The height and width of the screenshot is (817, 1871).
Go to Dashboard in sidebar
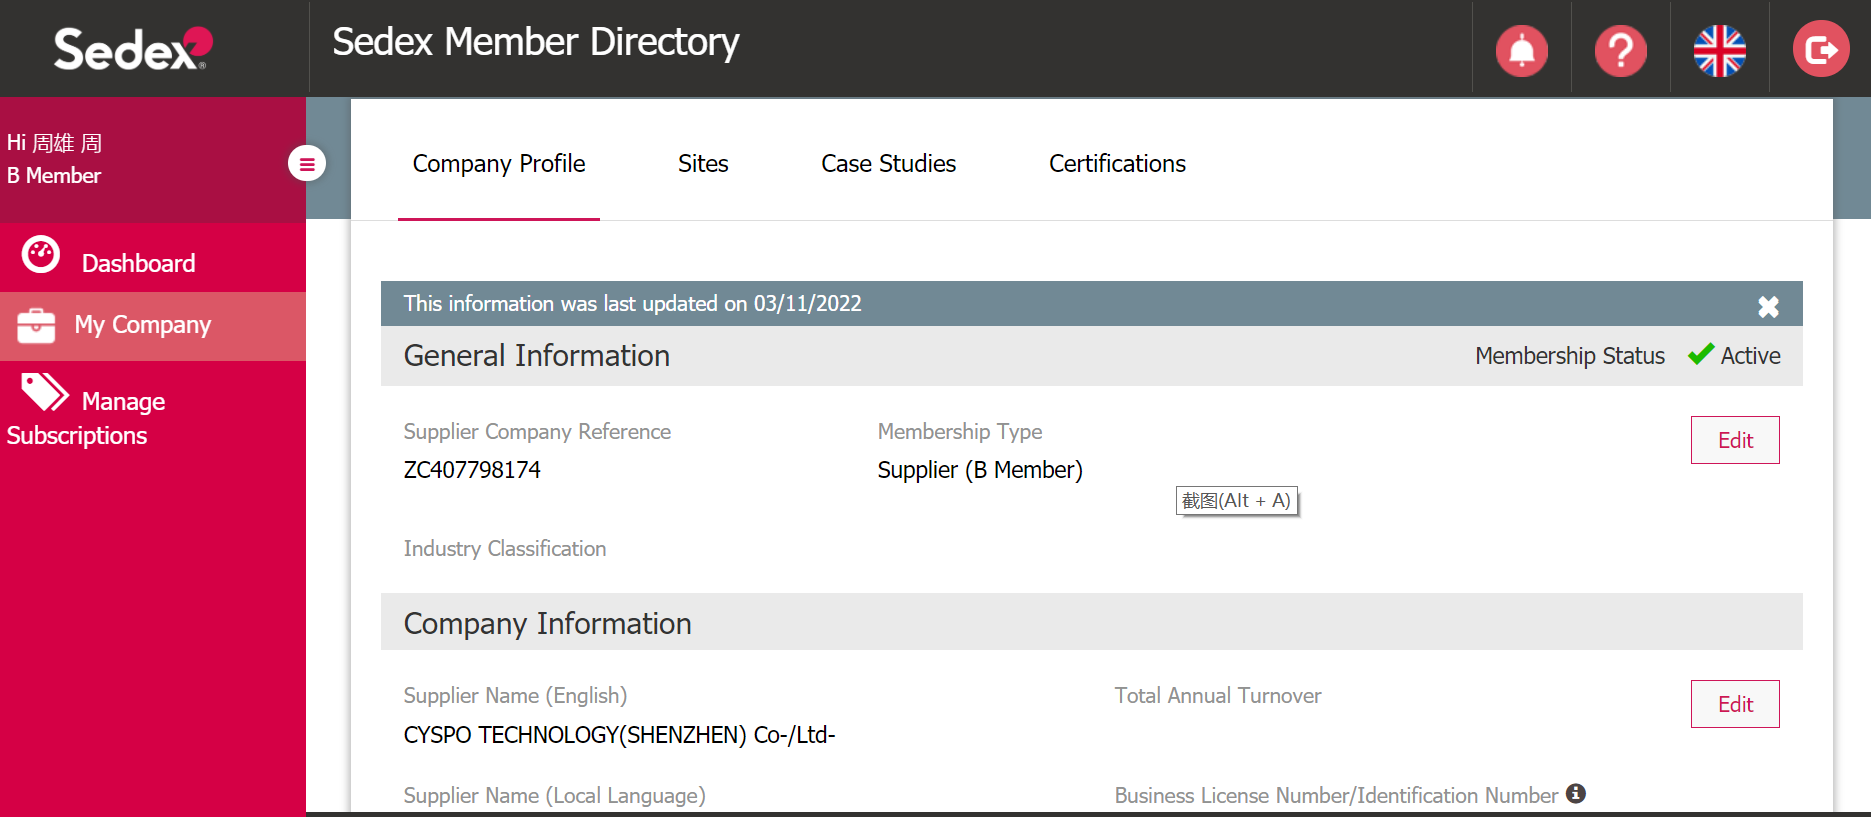(x=153, y=258)
